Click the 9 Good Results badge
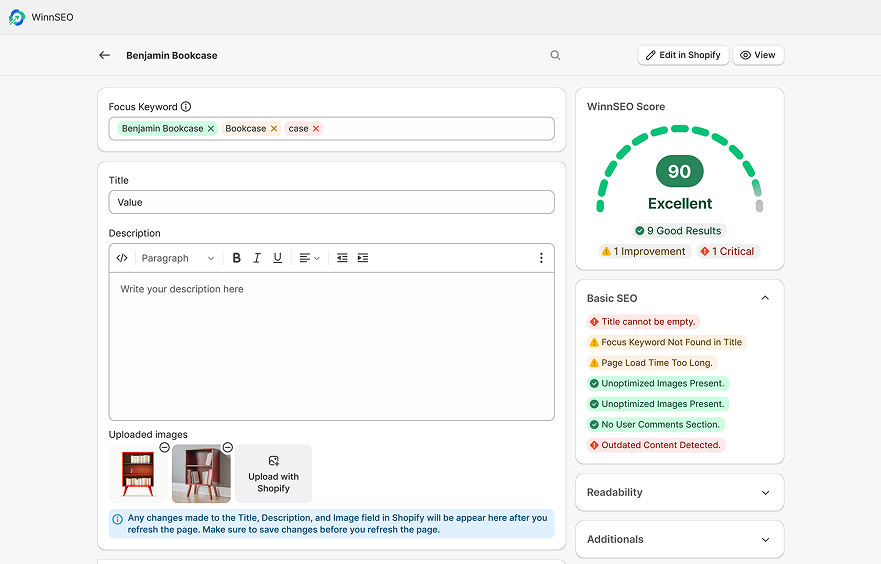The image size is (881, 564). [x=678, y=231]
